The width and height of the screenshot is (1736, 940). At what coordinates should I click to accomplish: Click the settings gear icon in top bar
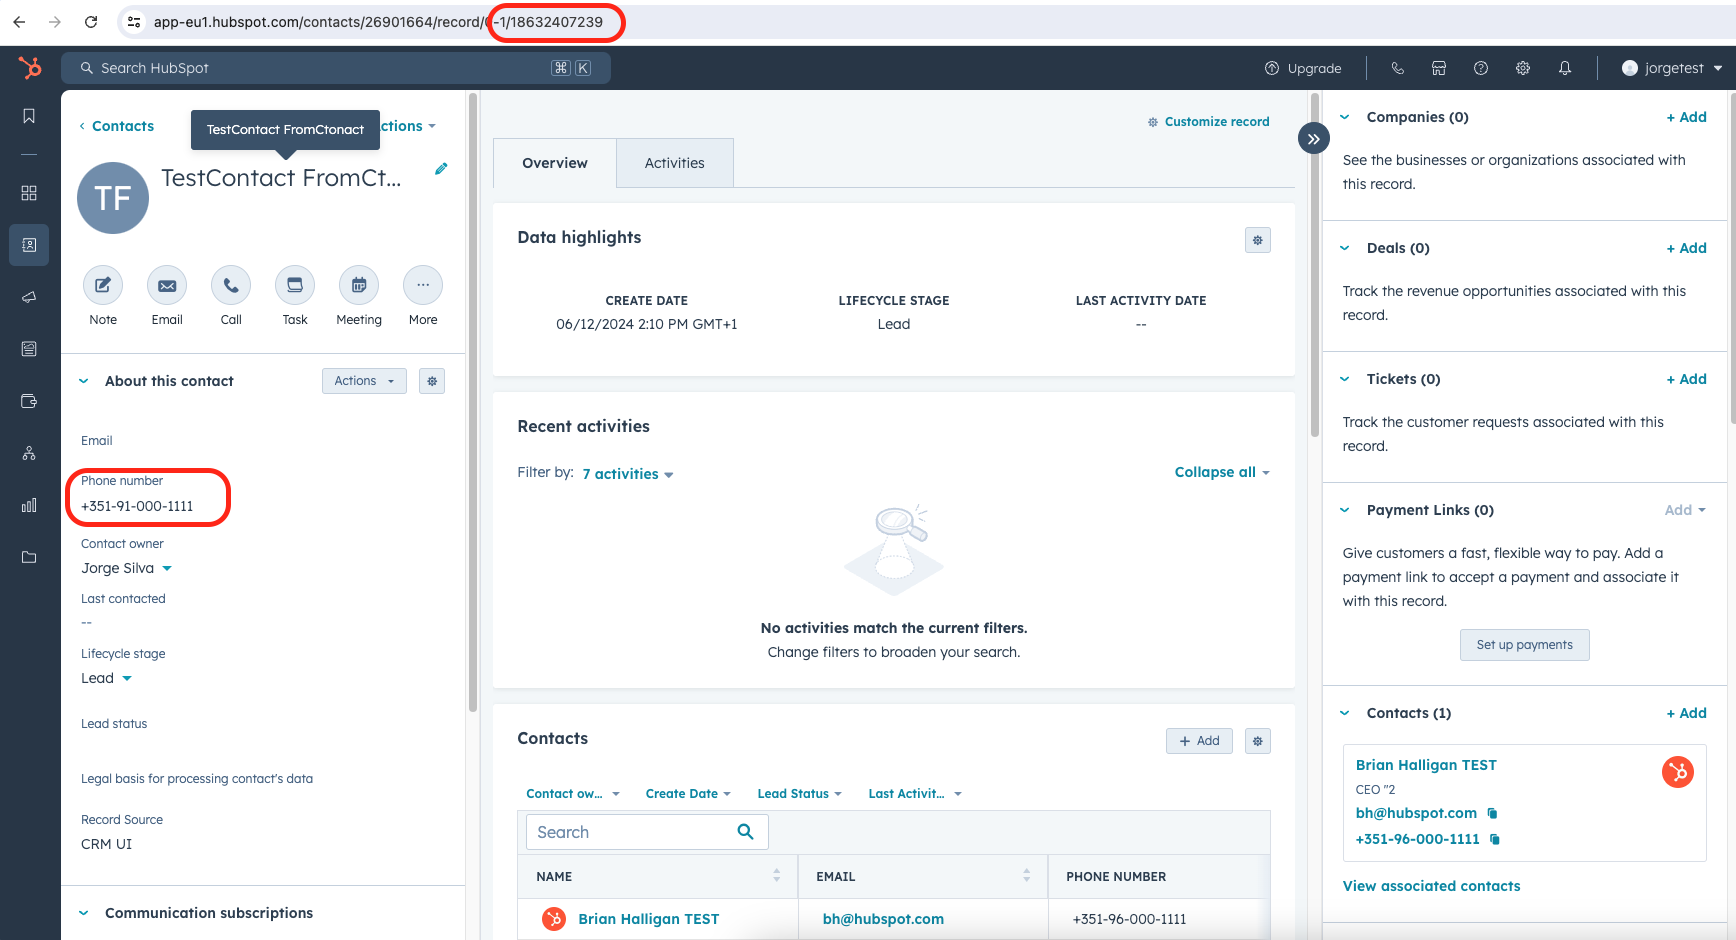point(1522,68)
